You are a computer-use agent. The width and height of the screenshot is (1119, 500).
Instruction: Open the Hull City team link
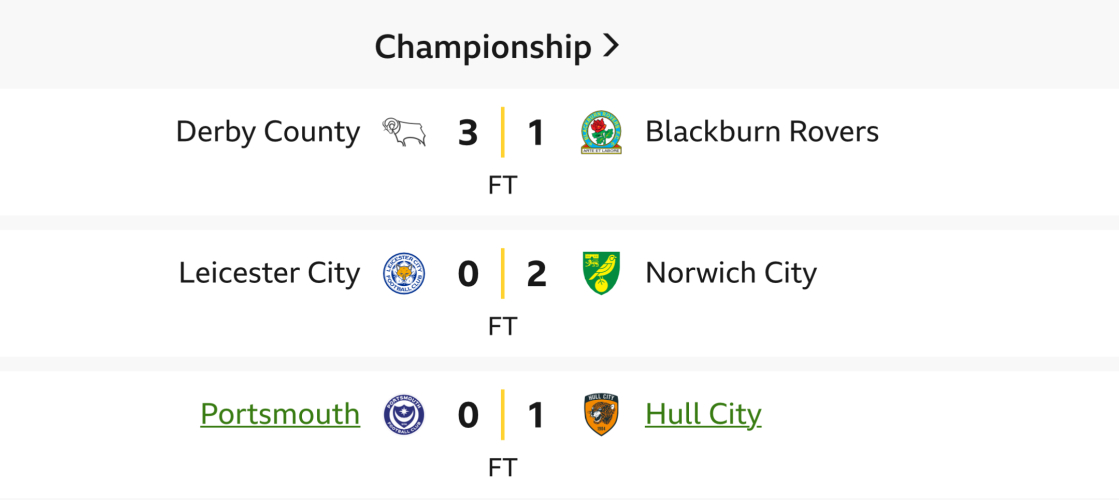pyautogui.click(x=703, y=414)
